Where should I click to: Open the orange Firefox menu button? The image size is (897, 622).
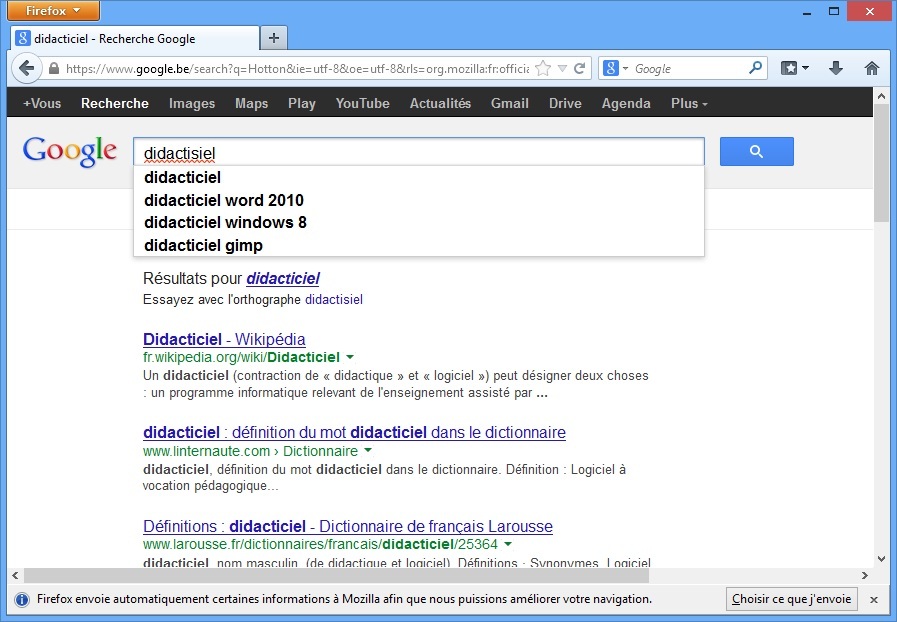(53, 10)
